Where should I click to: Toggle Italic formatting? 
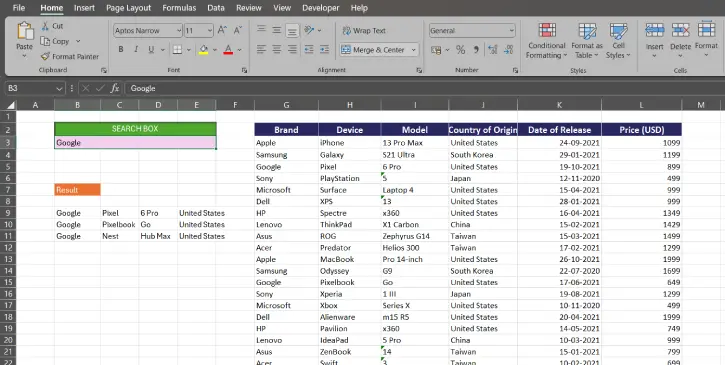point(136,49)
